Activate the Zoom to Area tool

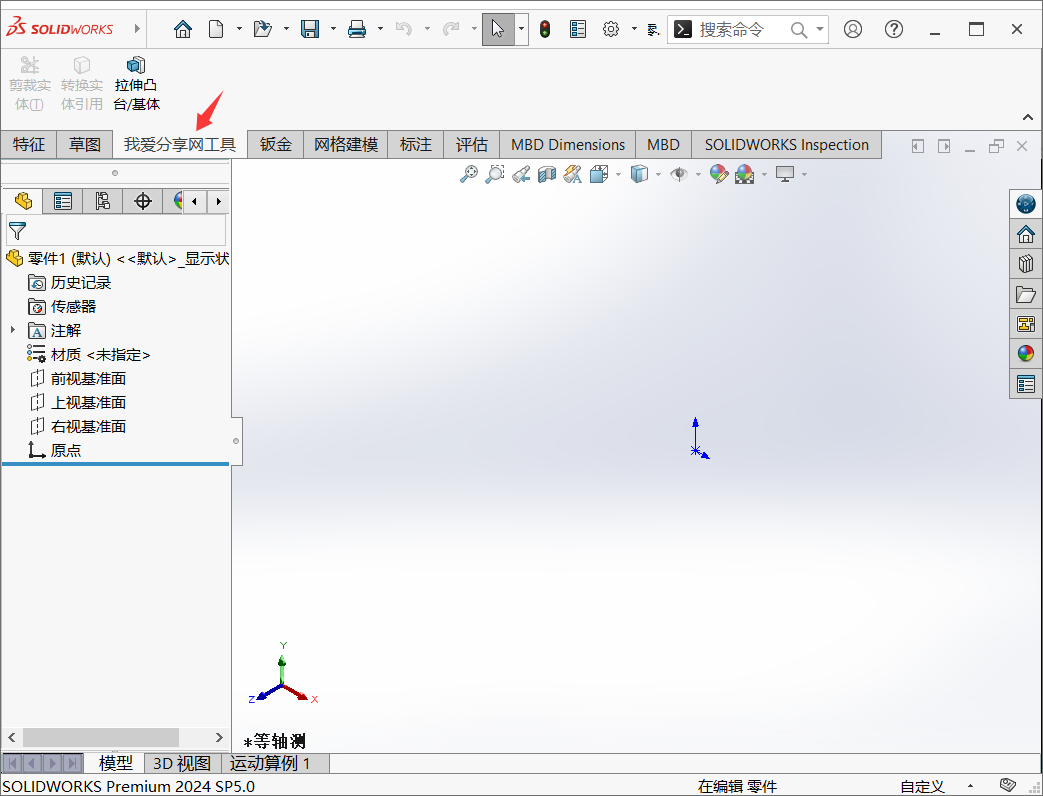click(x=494, y=174)
